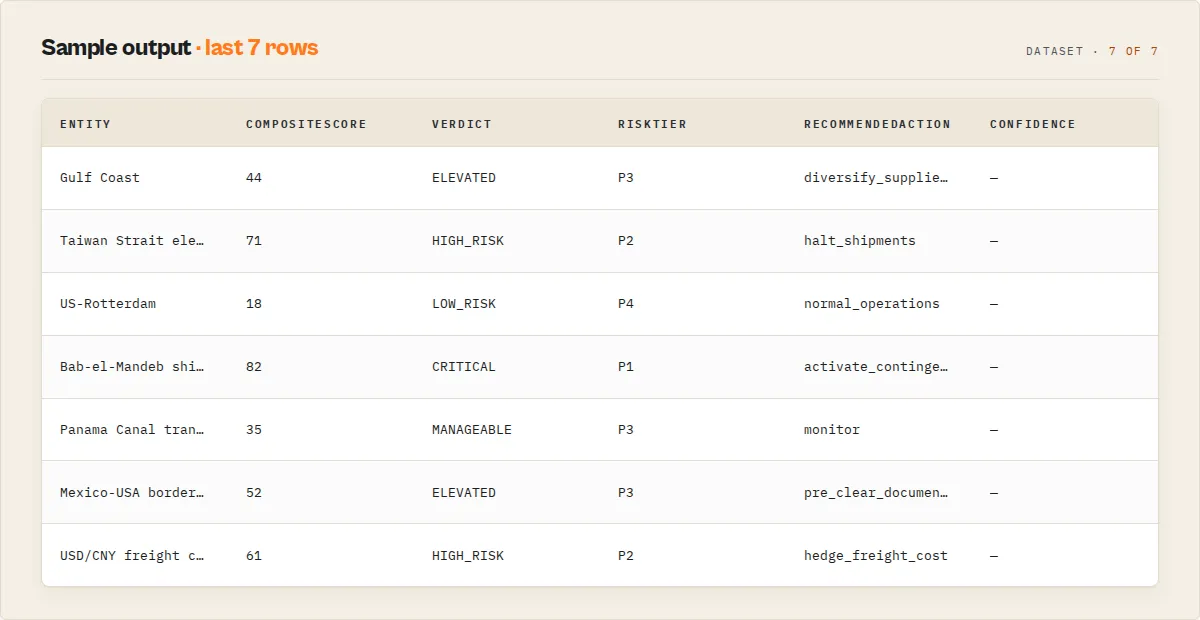The width and height of the screenshot is (1200, 620).
Task: Click P3 risk tier in Gulf Coast row
Action: (x=626, y=178)
